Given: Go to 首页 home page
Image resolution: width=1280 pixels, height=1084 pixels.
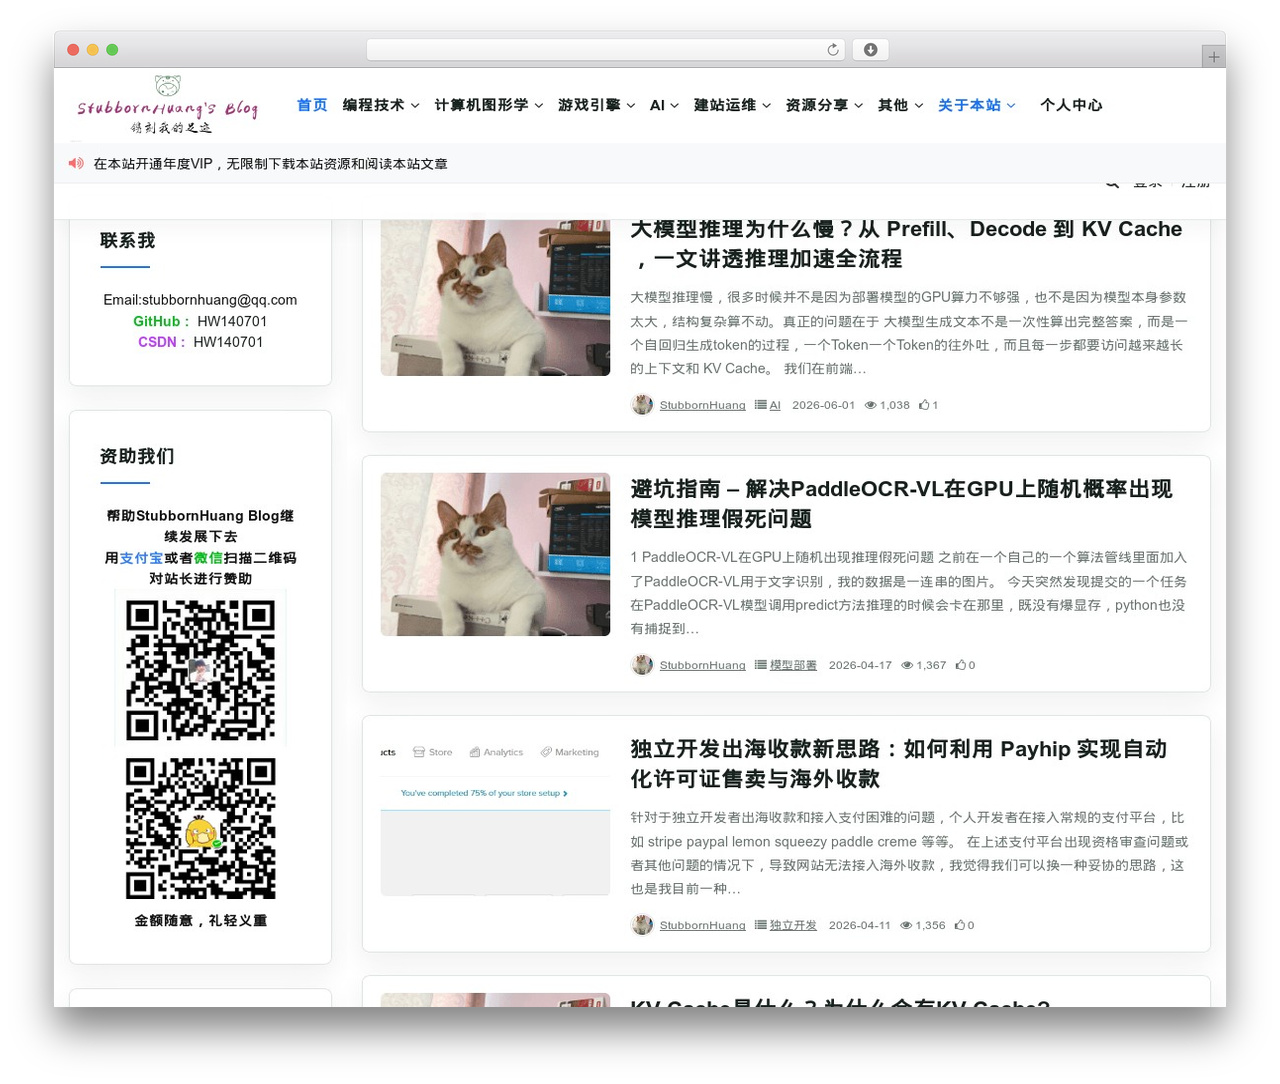Looking at the screenshot, I should [x=312, y=105].
